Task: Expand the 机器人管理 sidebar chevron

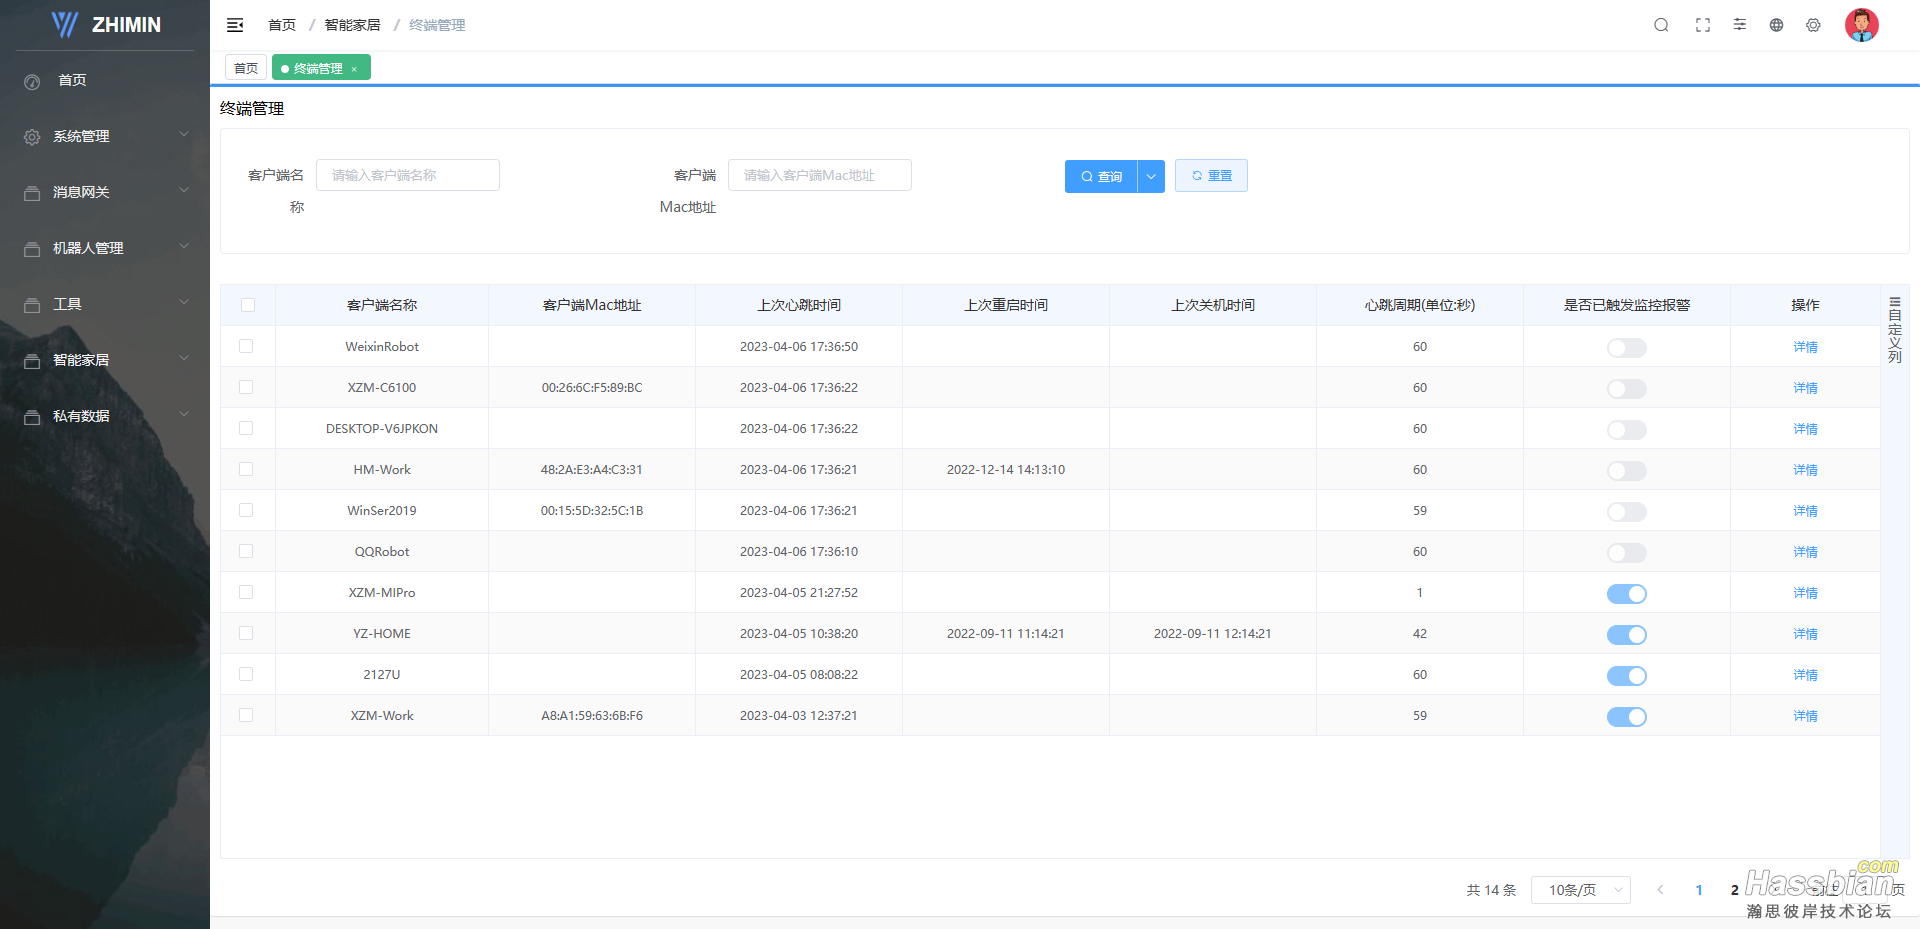Action: [184, 246]
